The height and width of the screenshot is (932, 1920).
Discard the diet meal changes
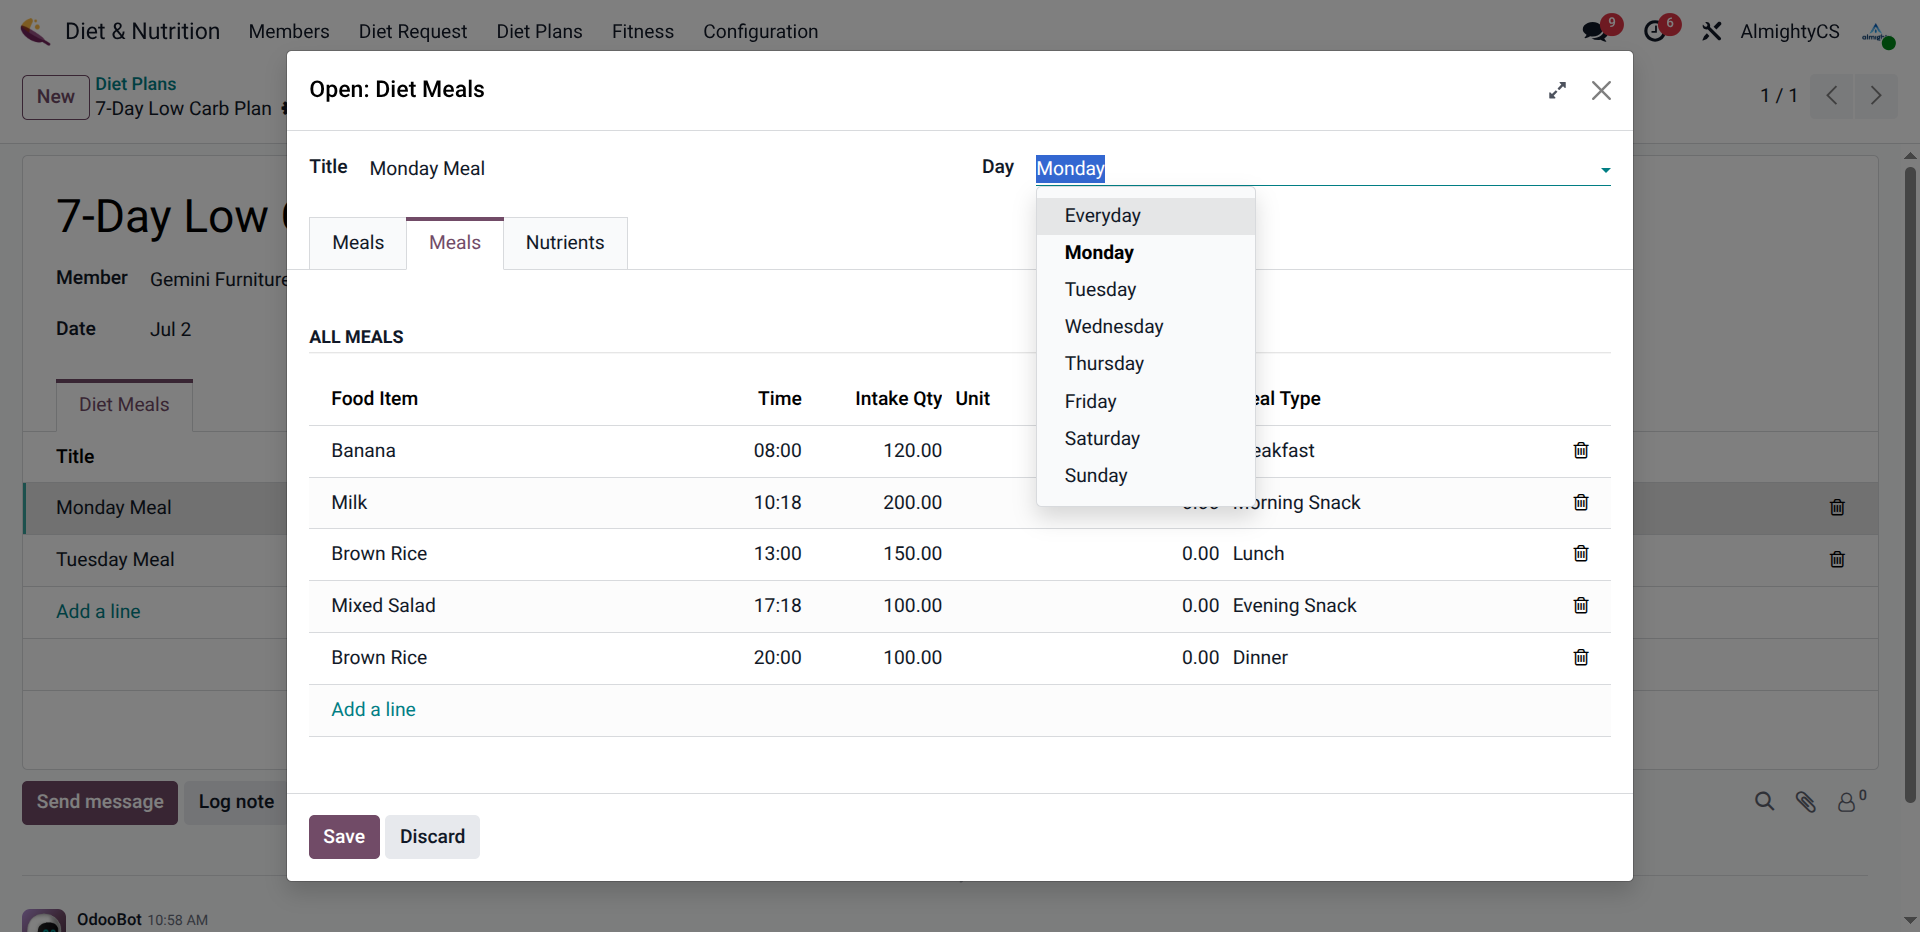432,837
